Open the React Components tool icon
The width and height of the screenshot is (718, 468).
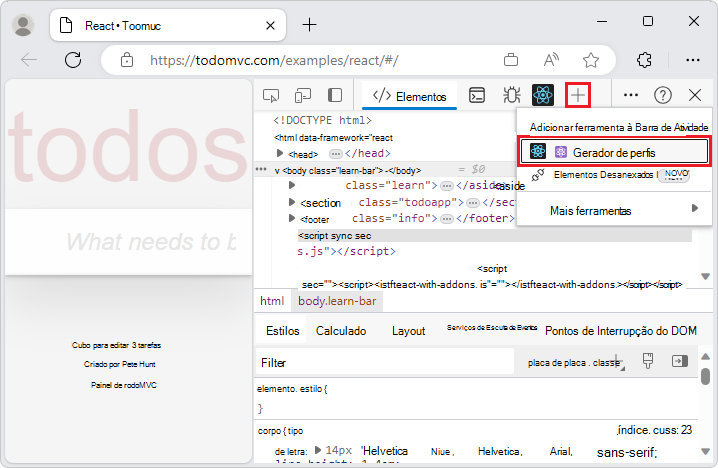[543, 95]
